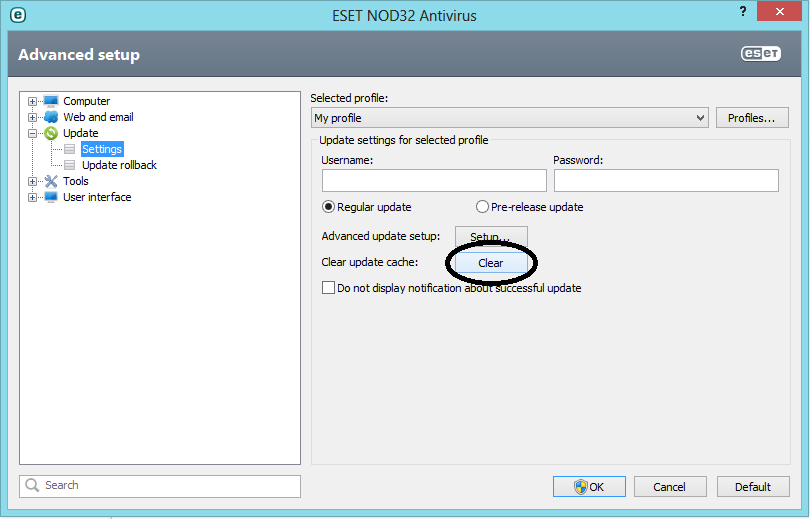Expand the User interface tree node
This screenshot has height=519, width=810.
click(x=32, y=197)
